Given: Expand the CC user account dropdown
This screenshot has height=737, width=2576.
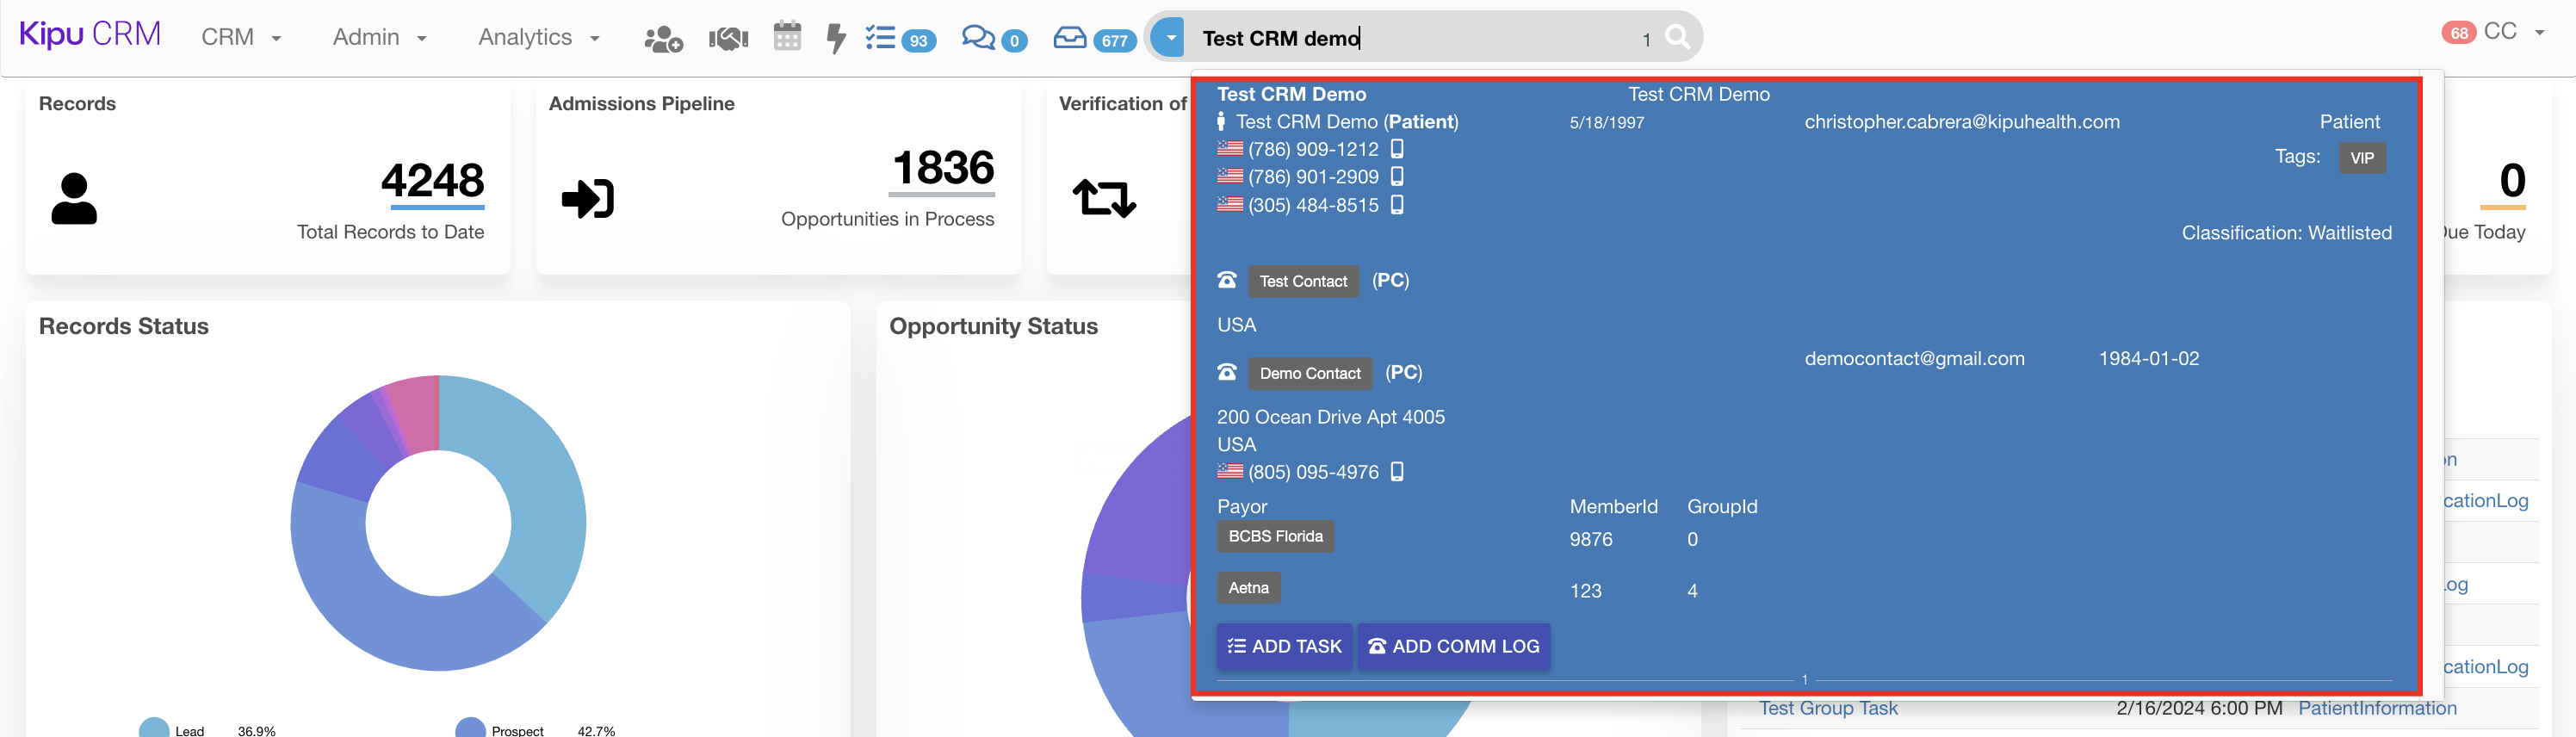Looking at the screenshot, I should click(2508, 32).
